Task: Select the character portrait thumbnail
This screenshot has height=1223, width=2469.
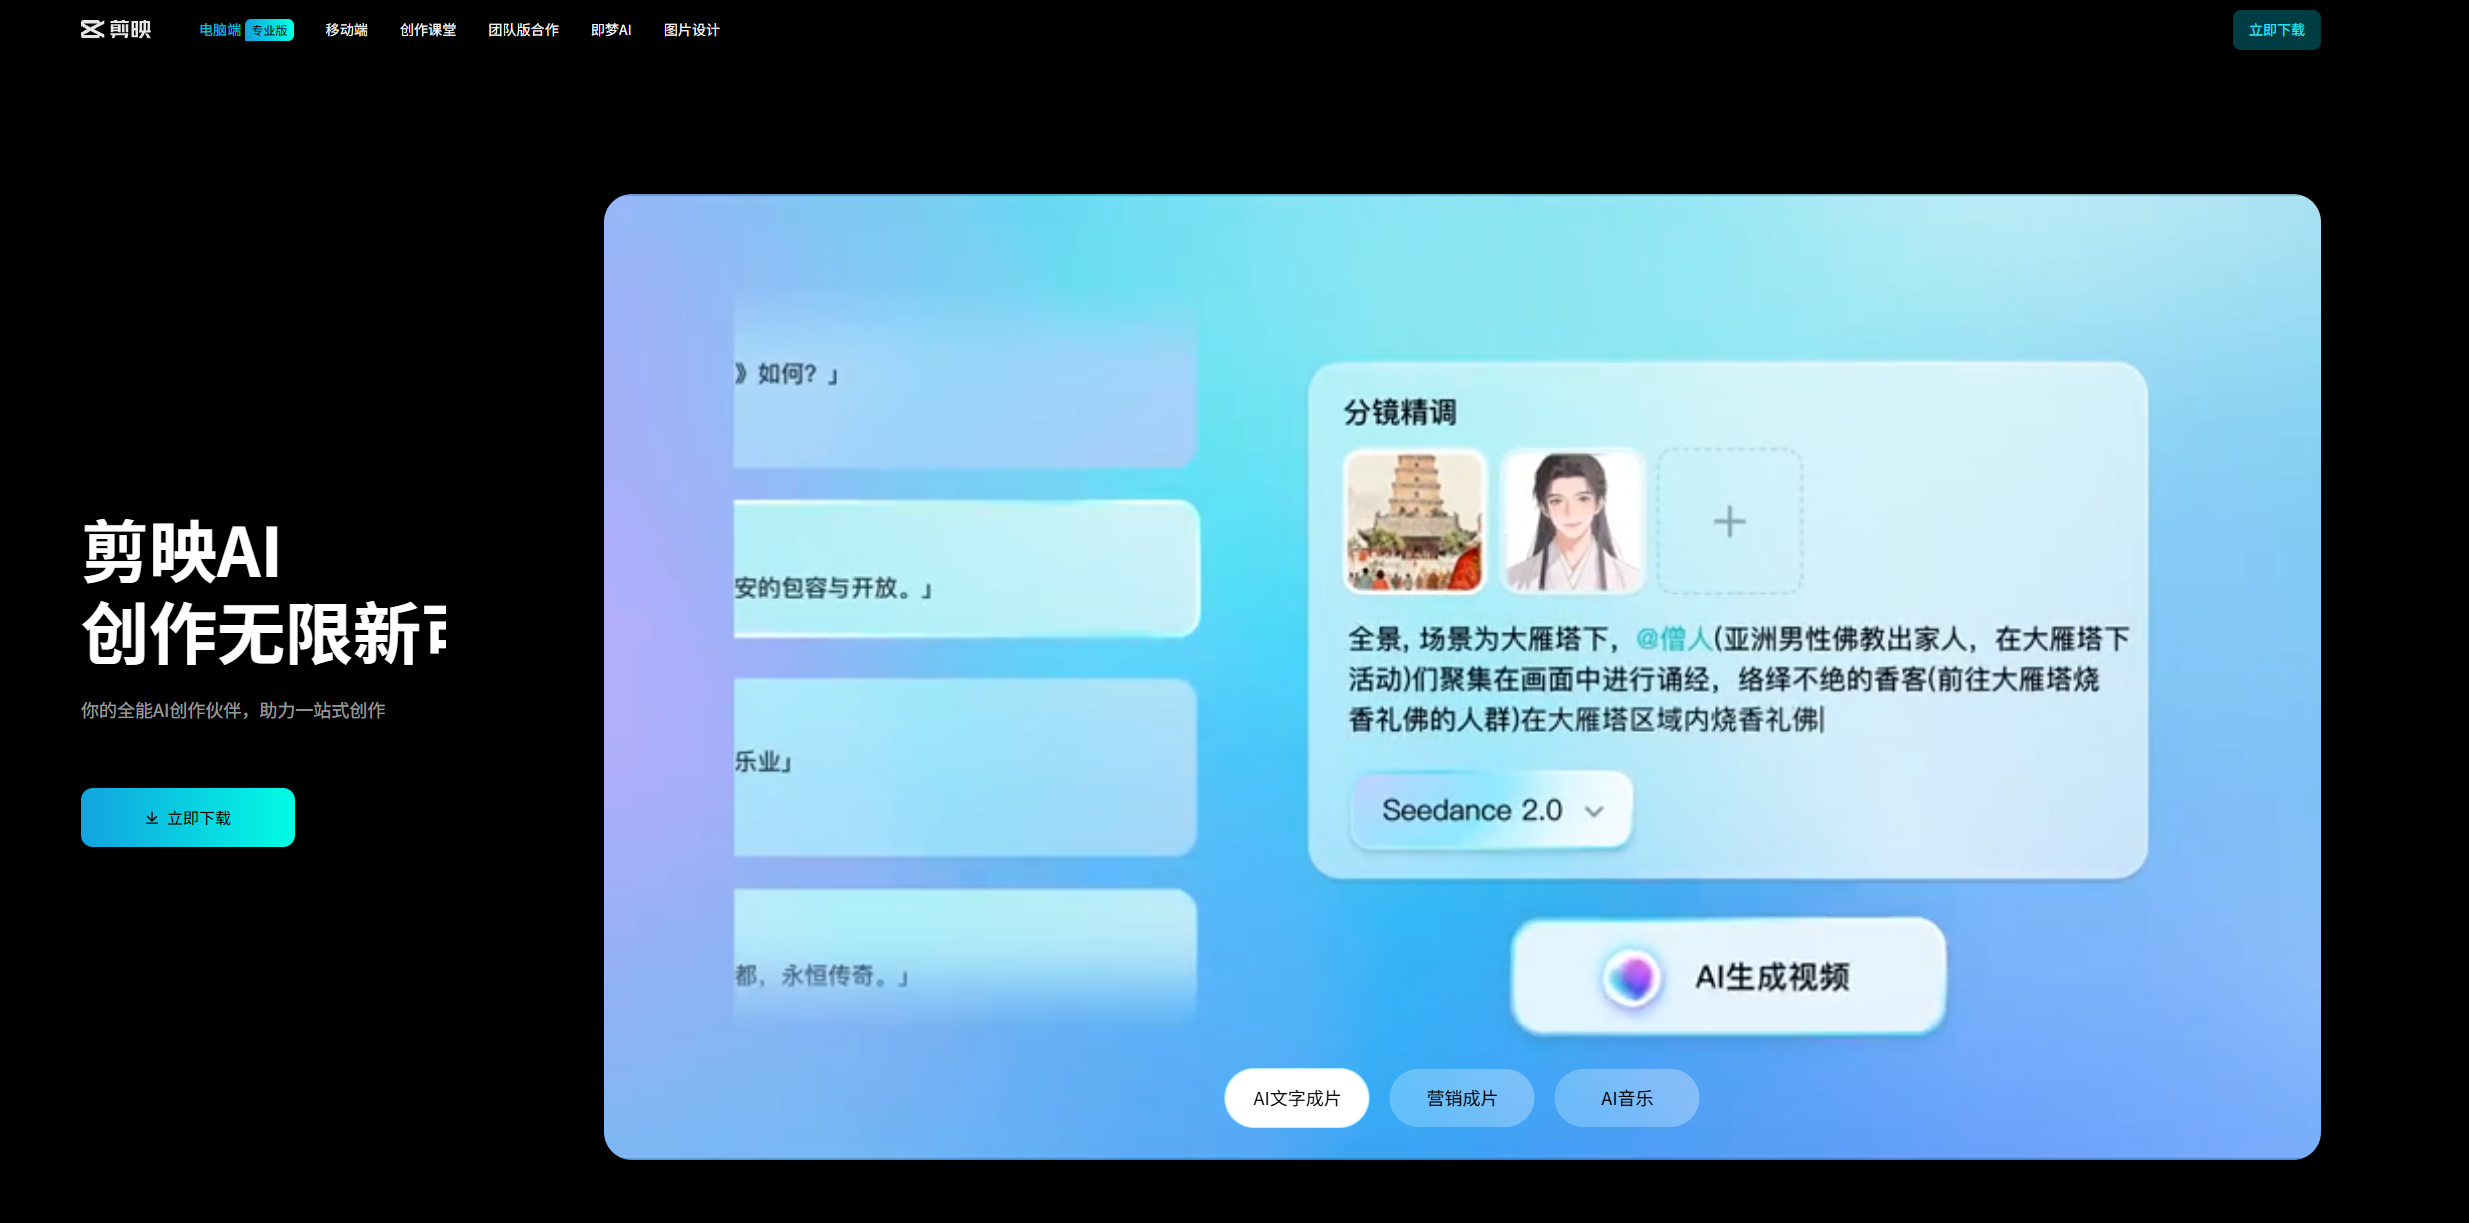Action: click(x=1573, y=521)
